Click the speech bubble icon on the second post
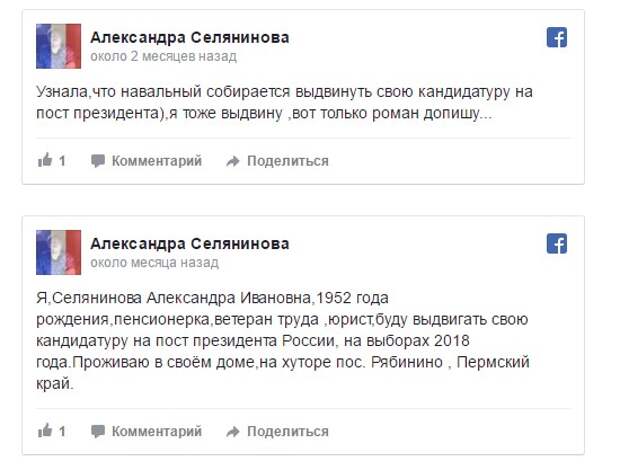Viewport: 620px width, 470px height. pyautogui.click(x=98, y=431)
